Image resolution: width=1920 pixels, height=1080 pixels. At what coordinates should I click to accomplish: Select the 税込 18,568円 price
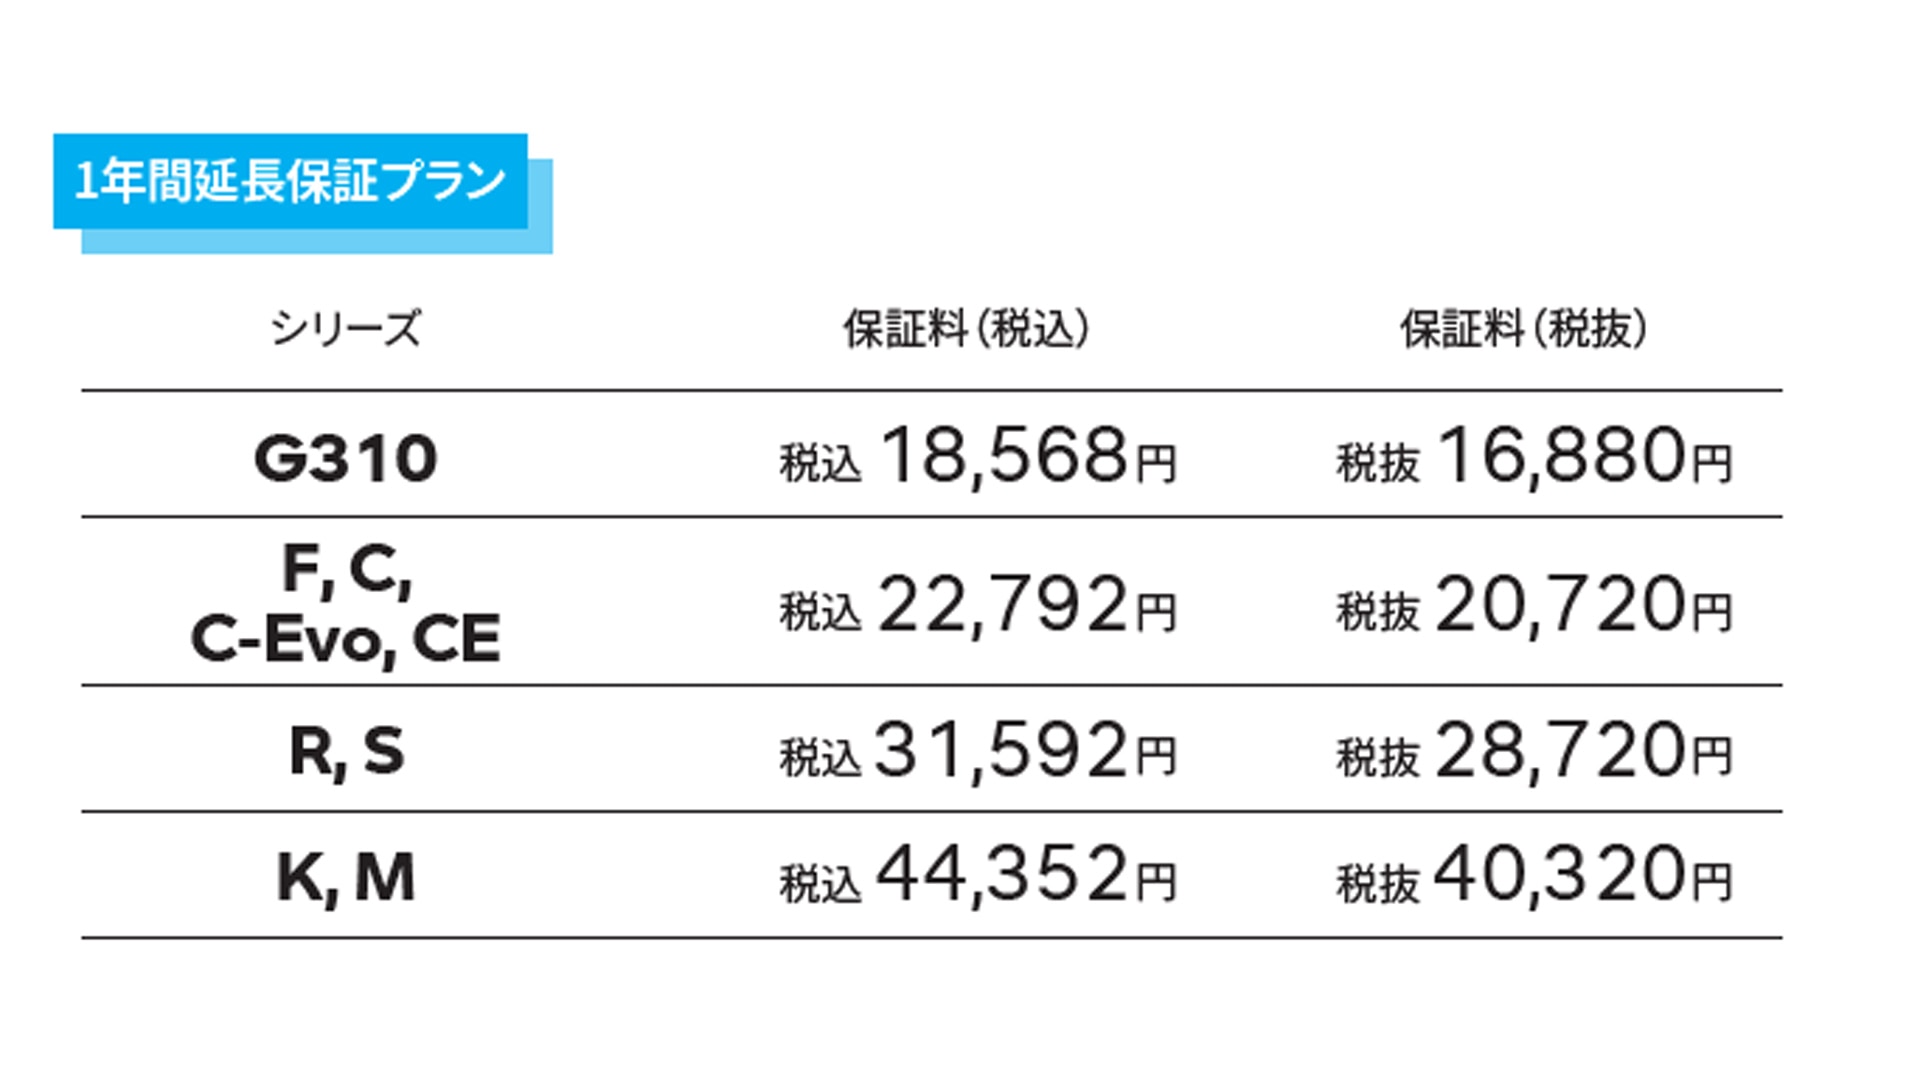coord(978,457)
